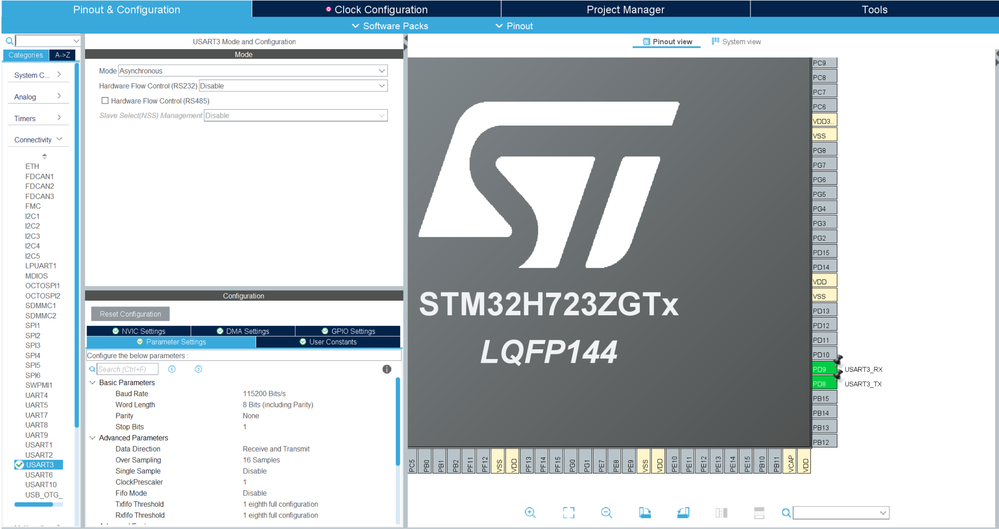This screenshot has width=999, height=529.
Task: Click the pin search magnifier icon
Action: [787, 512]
